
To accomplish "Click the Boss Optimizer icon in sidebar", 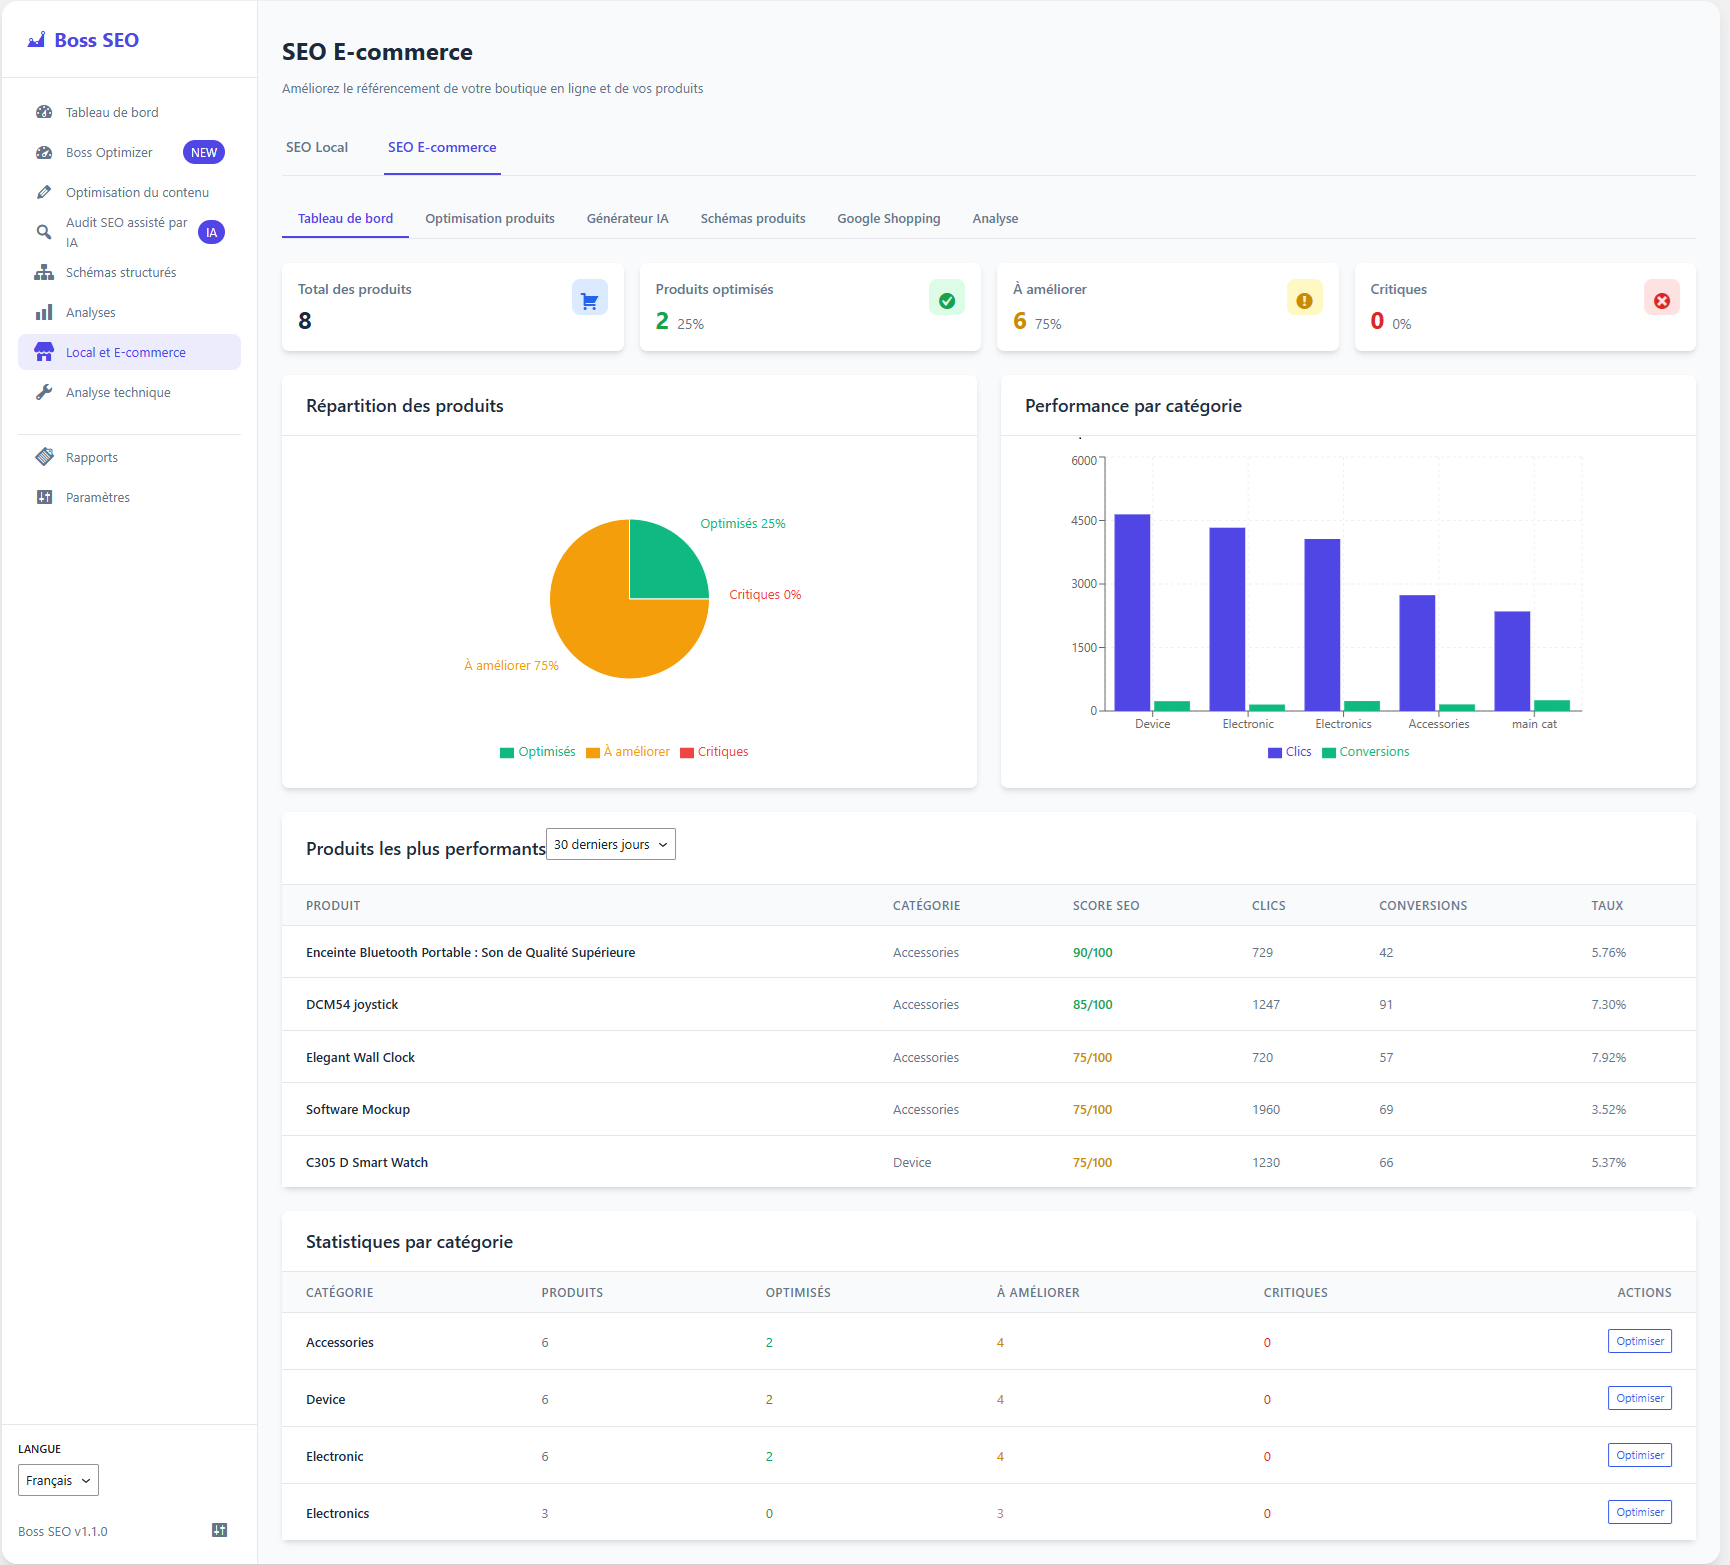I will click(44, 152).
